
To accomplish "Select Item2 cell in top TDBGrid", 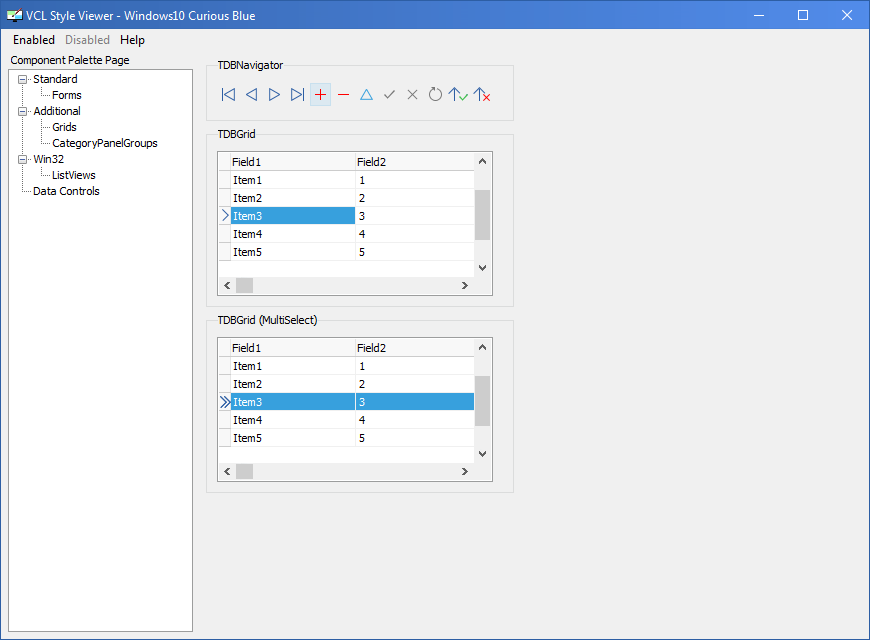I will pyautogui.click(x=293, y=198).
